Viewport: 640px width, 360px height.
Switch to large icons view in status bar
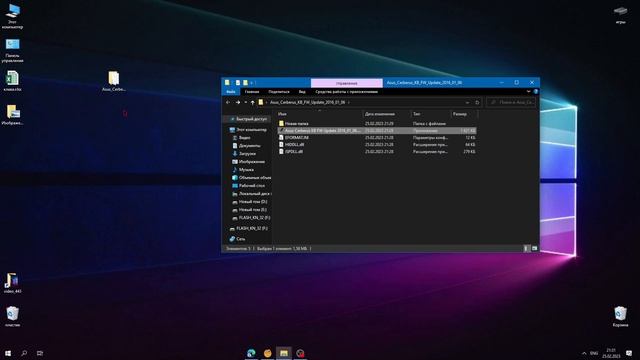coord(534,248)
